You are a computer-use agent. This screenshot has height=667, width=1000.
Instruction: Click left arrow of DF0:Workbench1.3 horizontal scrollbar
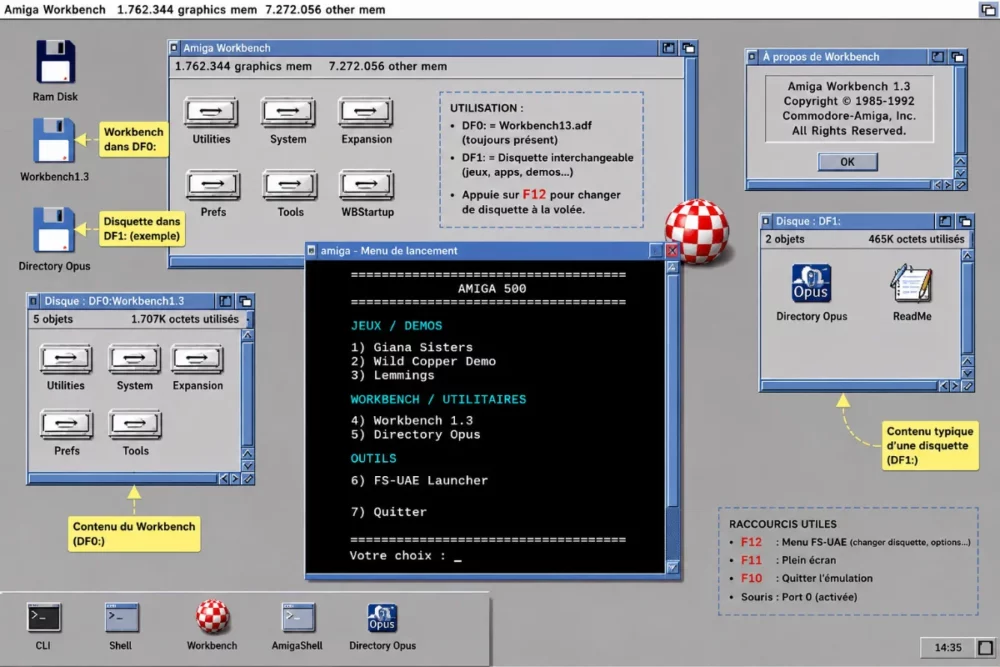coord(223,478)
